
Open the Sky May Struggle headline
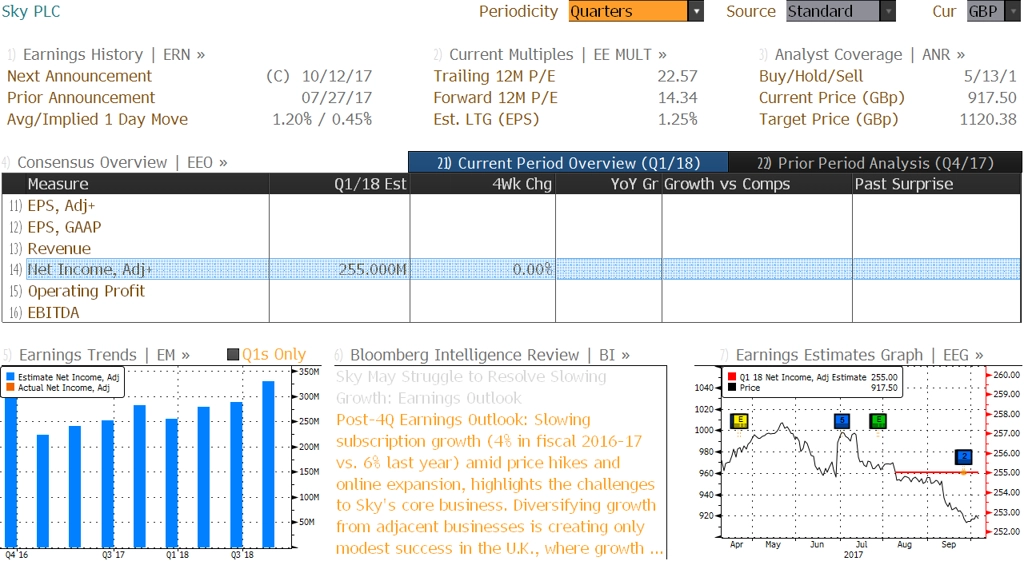click(471, 387)
